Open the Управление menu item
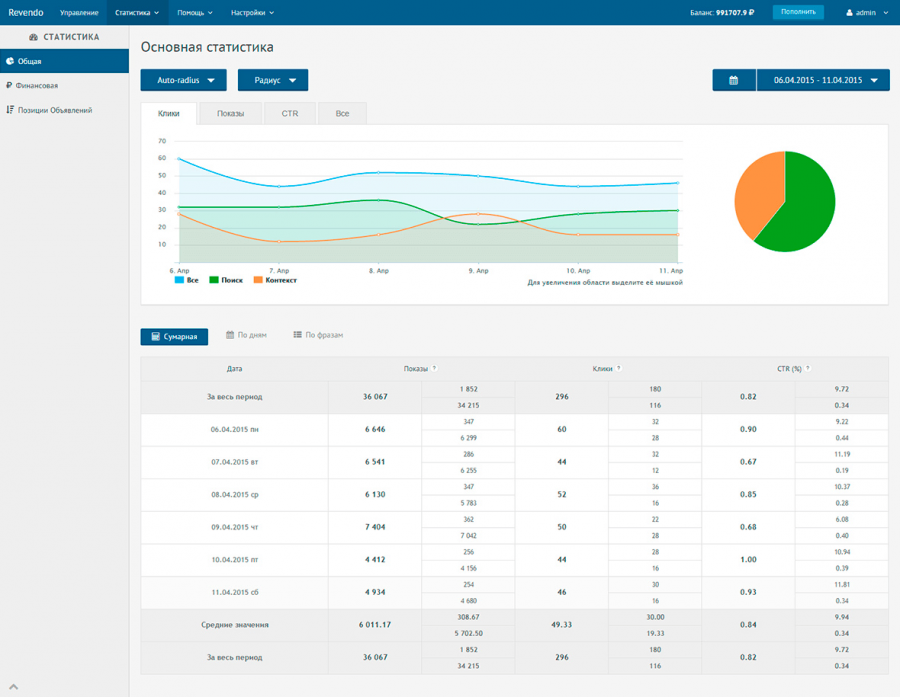Screen dimensions: 900x697 coord(79,13)
